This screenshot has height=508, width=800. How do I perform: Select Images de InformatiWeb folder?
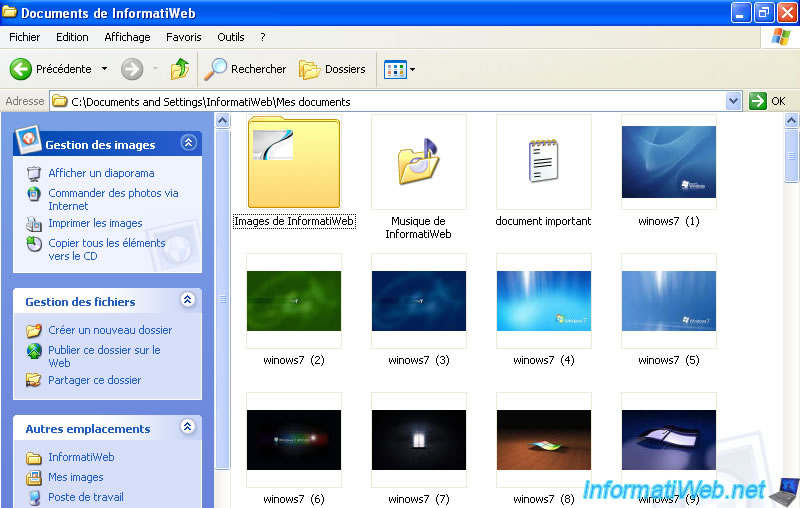coord(294,172)
